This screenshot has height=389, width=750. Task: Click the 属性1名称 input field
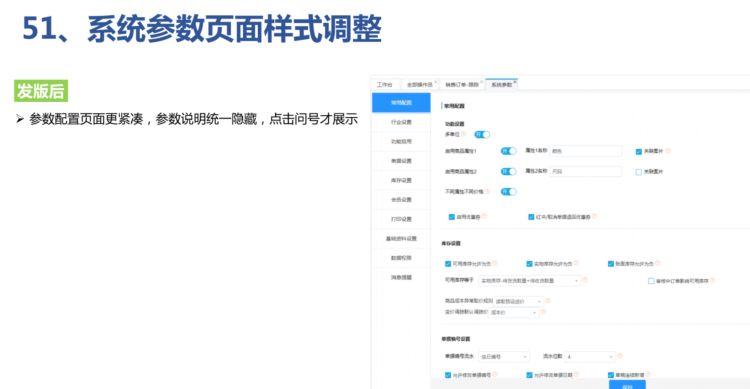tap(585, 151)
